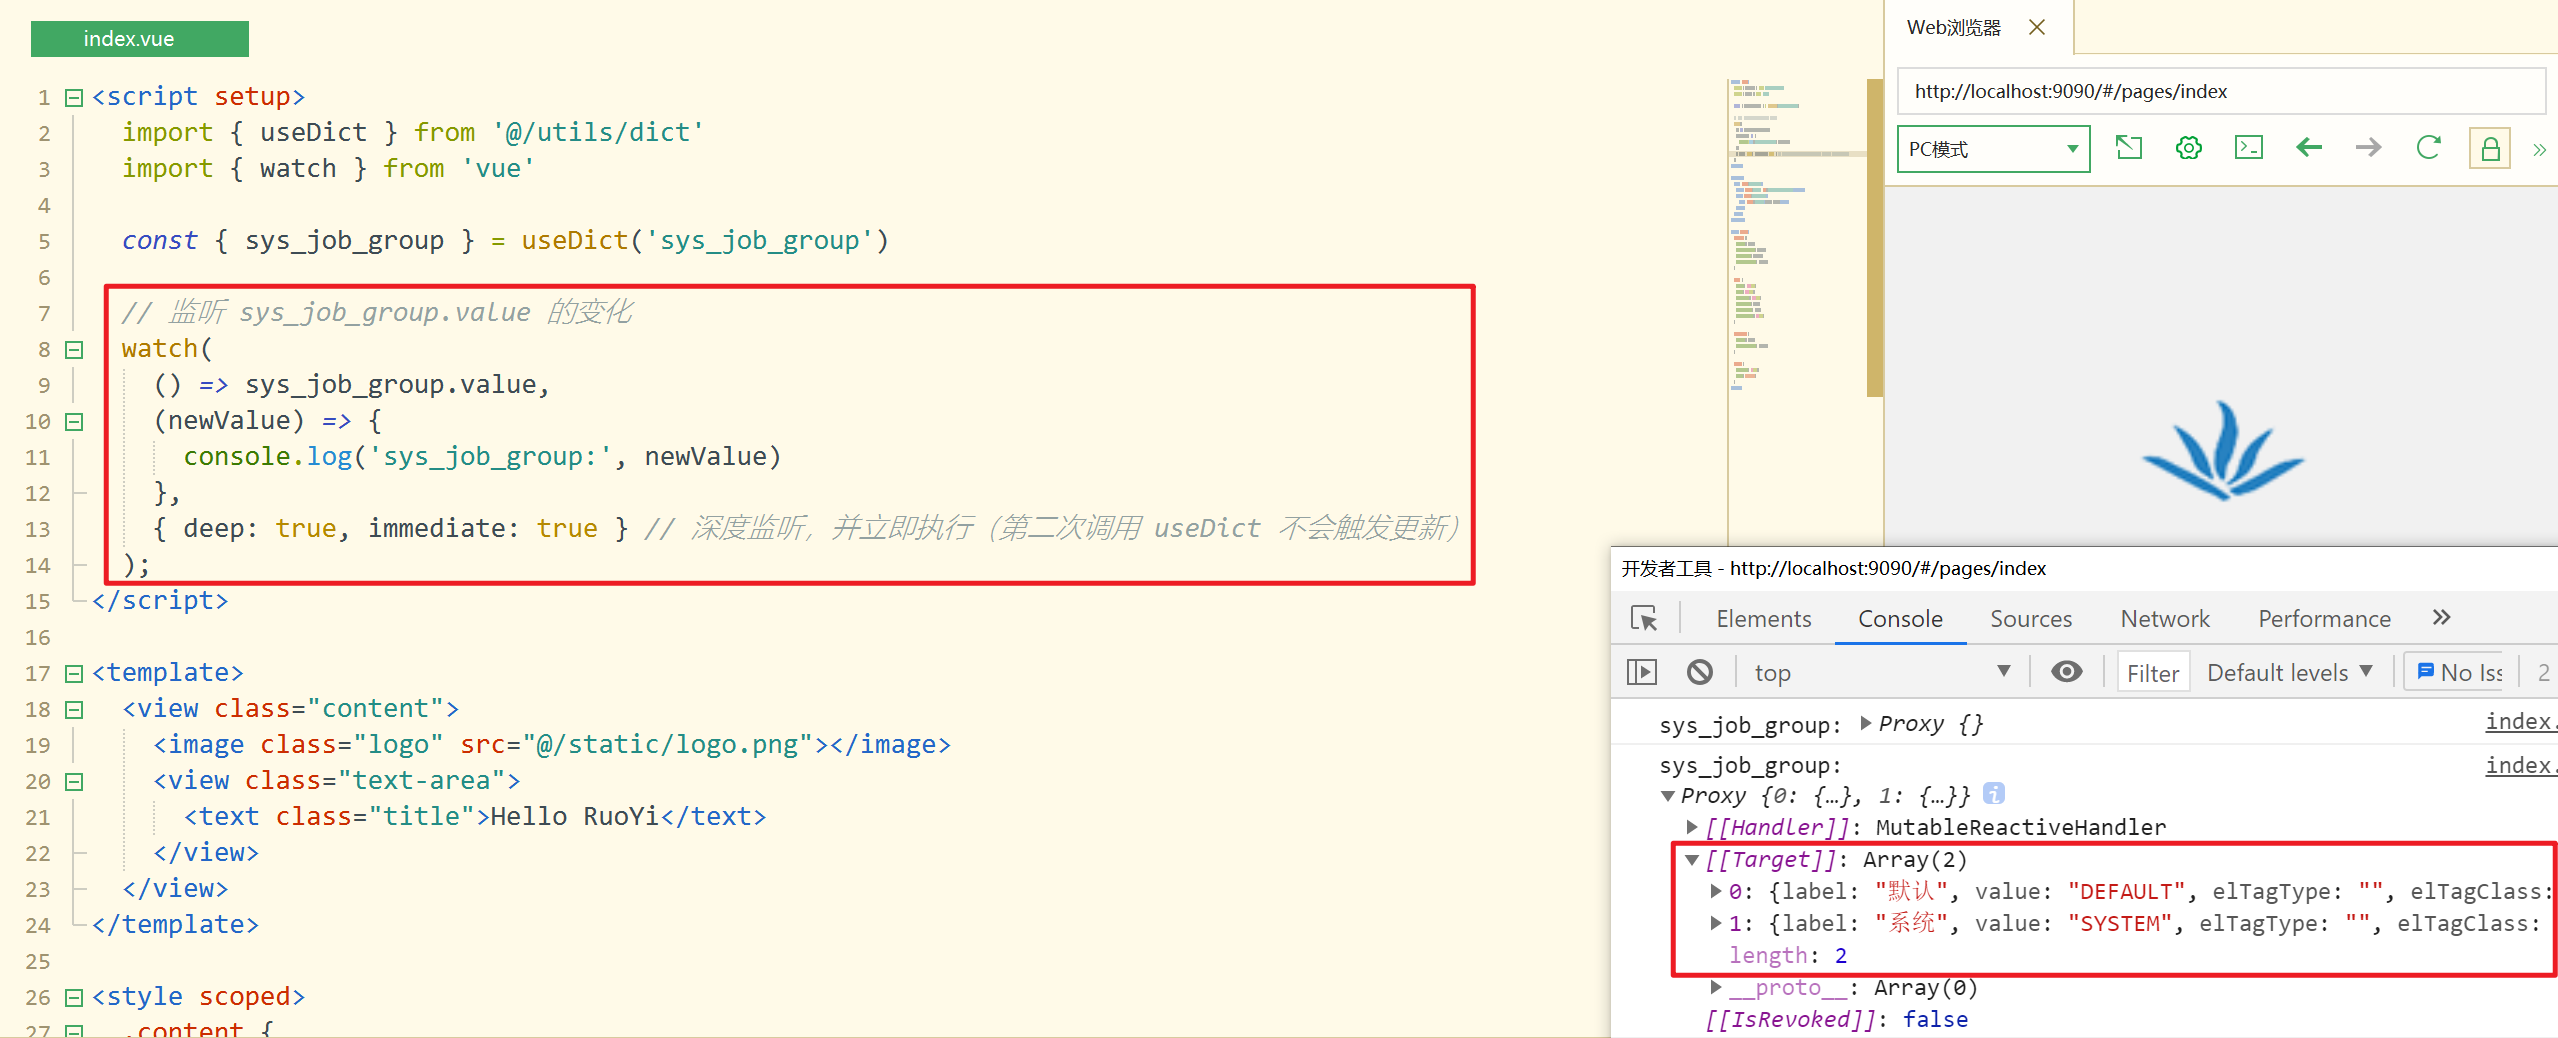Close the Web浏览器 tab

[2037, 27]
